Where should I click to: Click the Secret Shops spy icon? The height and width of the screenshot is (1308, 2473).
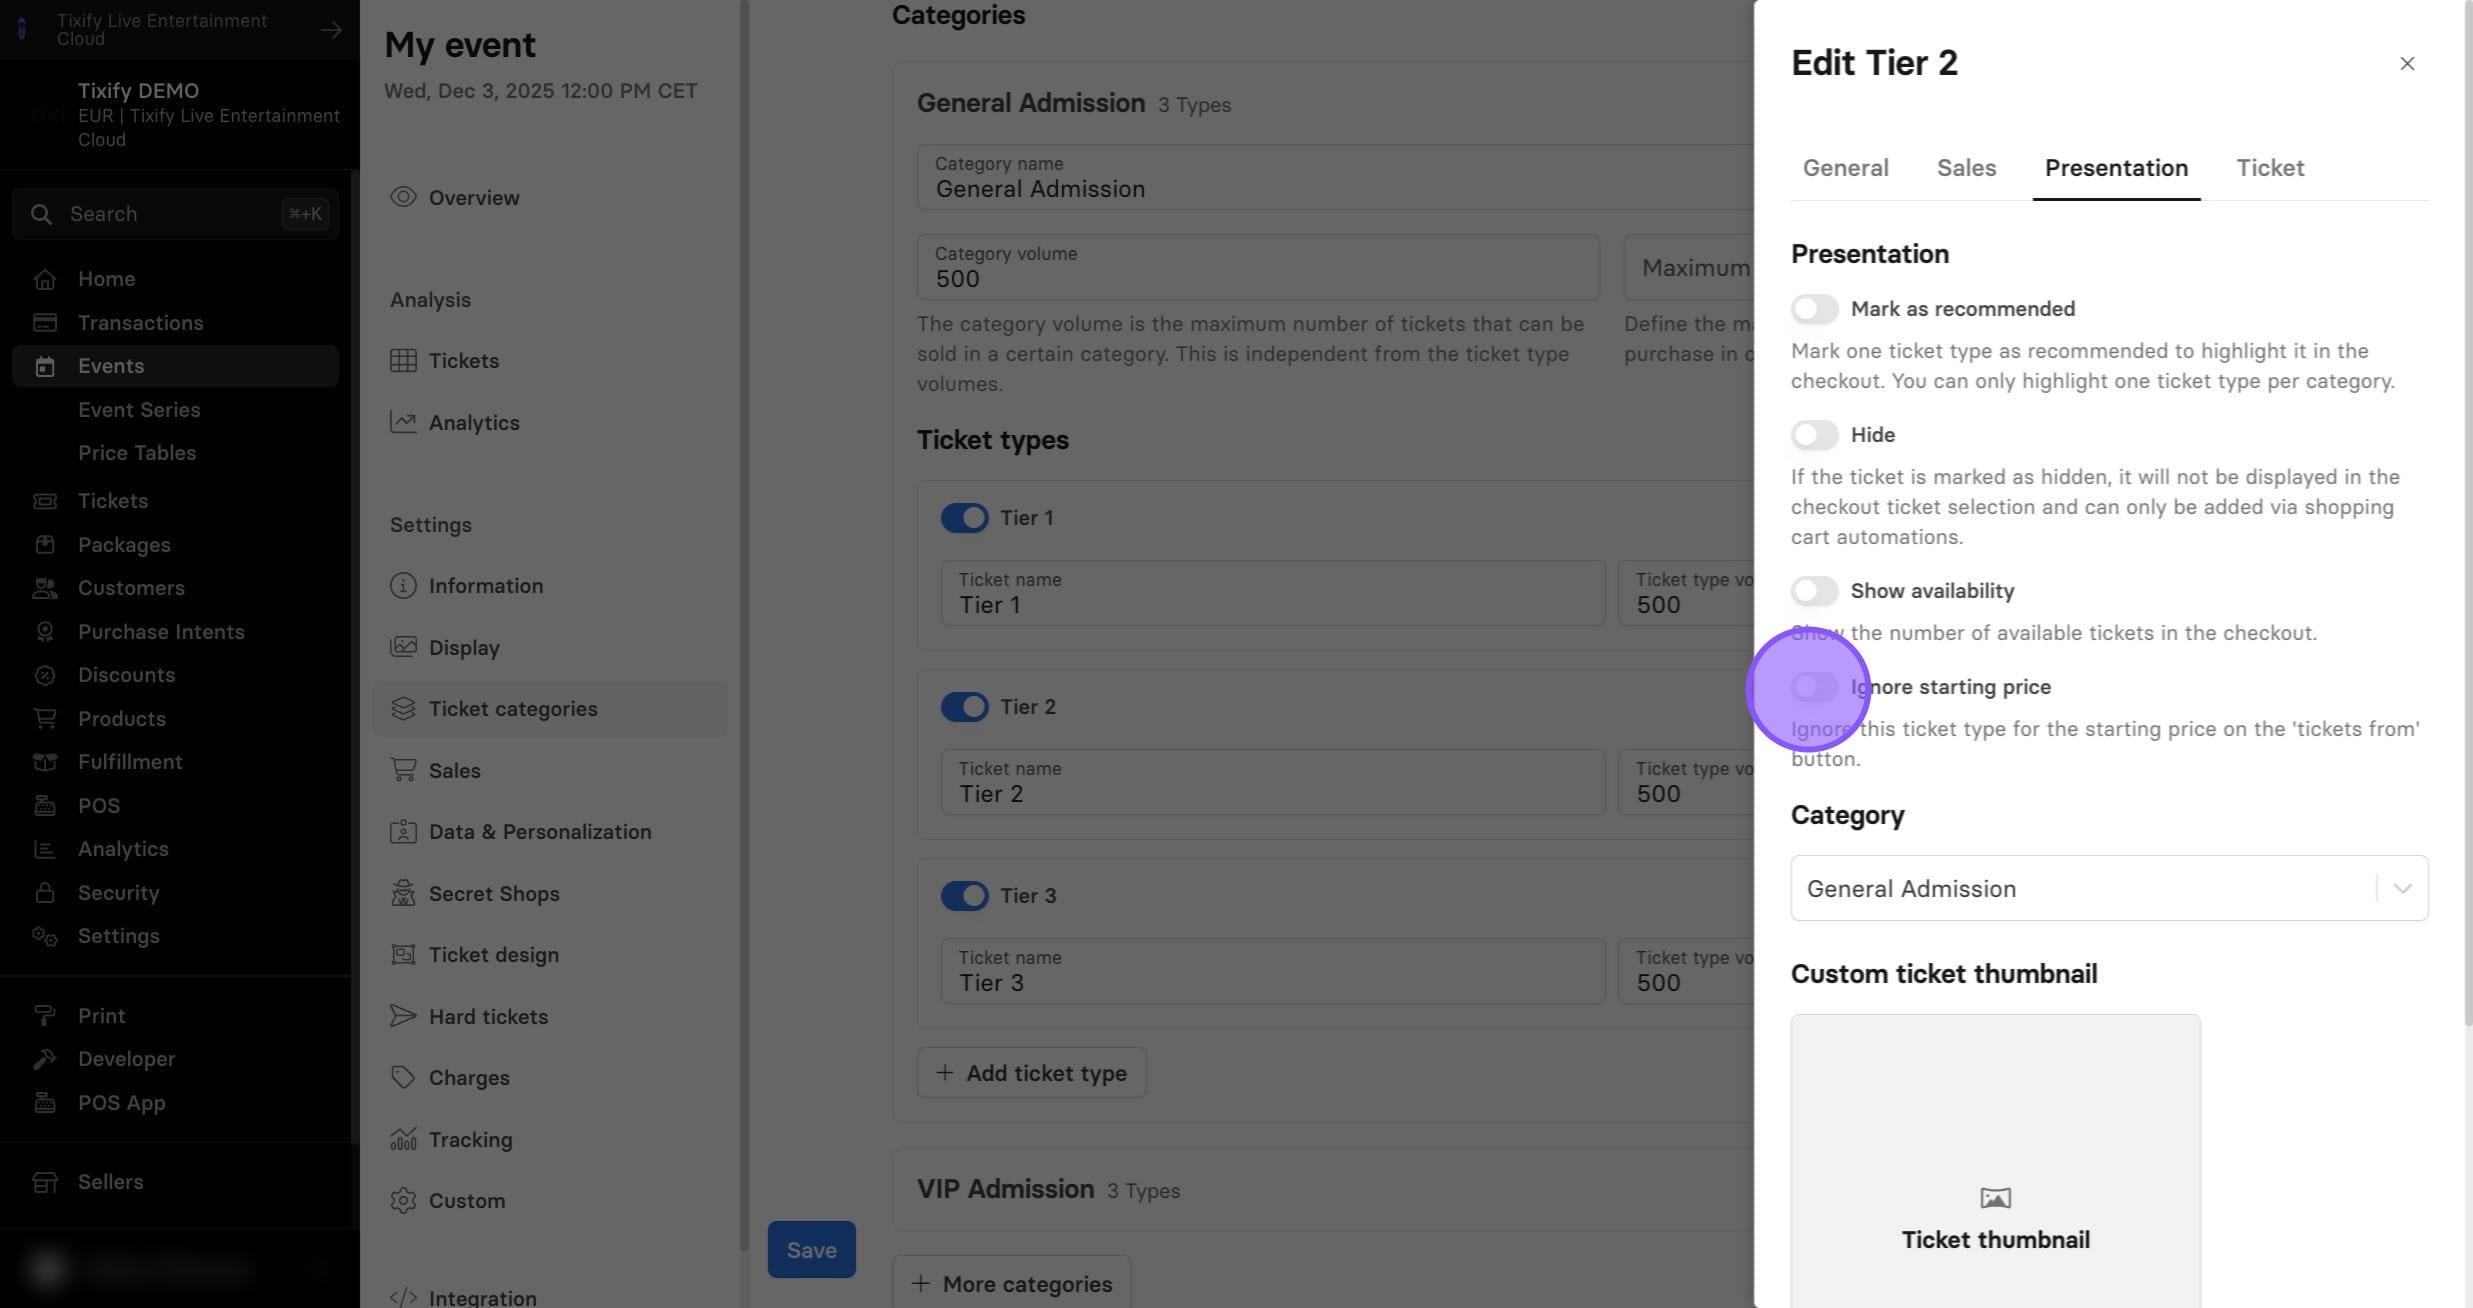pos(403,893)
